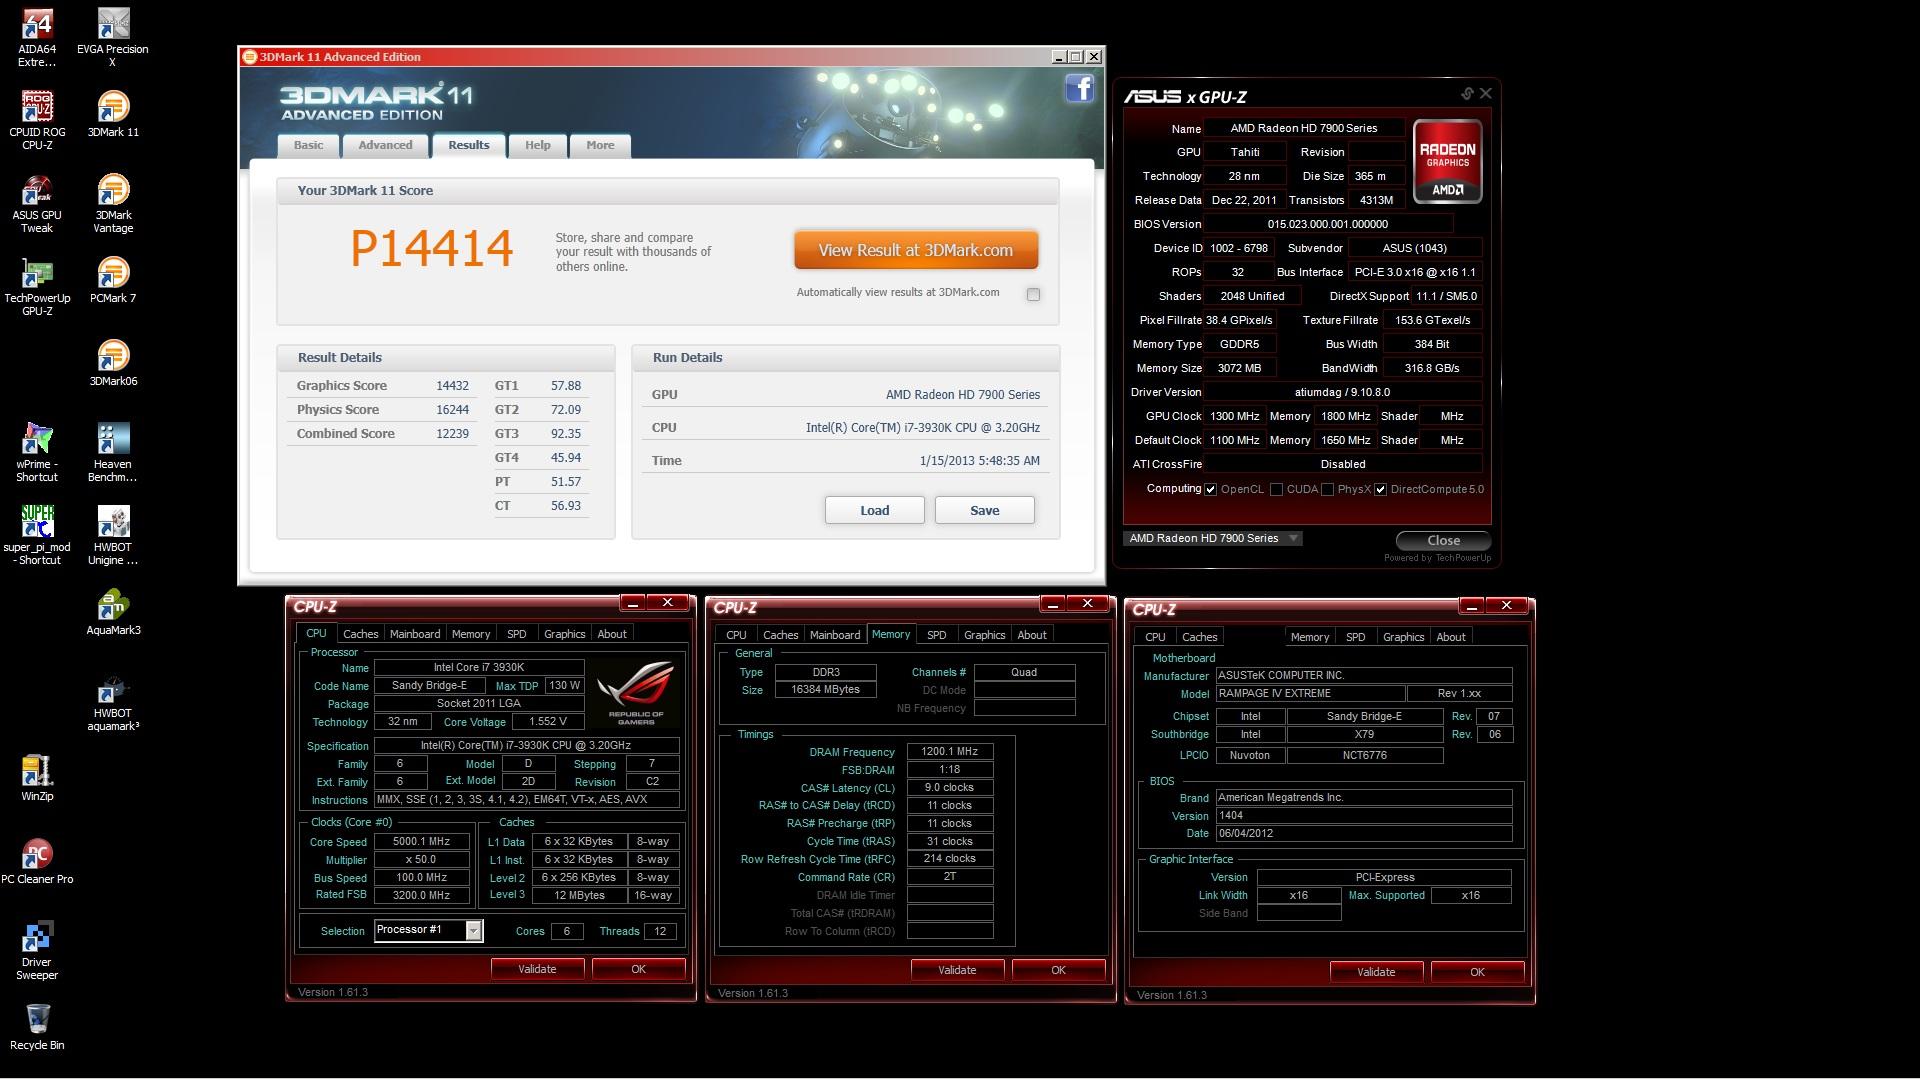The image size is (1920, 1080).
Task: Select the PC Cleaner Pro desktop icon
Action: click(x=37, y=862)
